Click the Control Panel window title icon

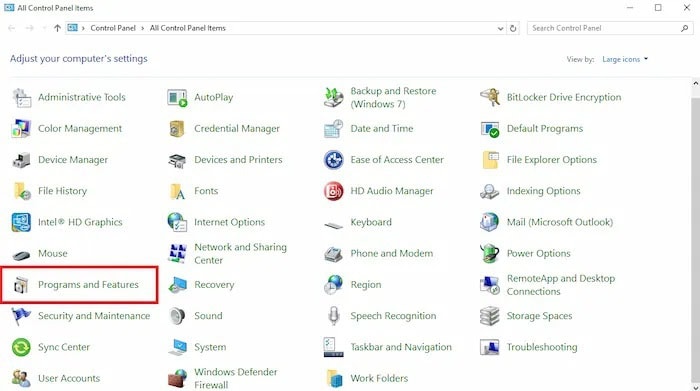[9, 8]
